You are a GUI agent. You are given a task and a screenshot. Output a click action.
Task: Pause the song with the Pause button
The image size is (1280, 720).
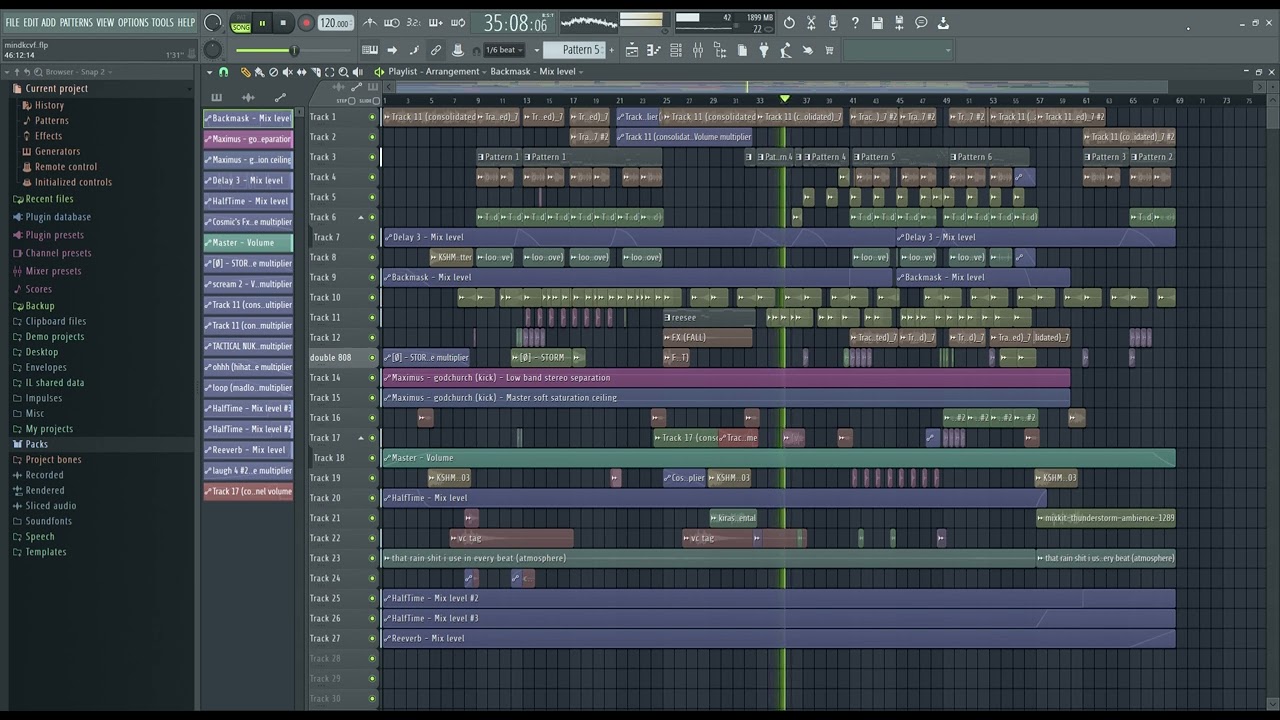pos(262,23)
